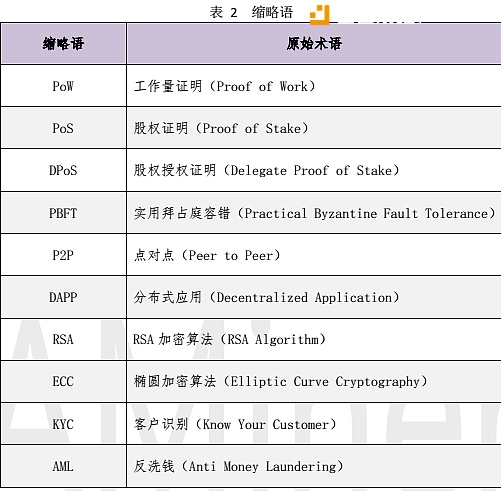Select the DAPP abbreviation cell
The width and height of the screenshot is (501, 491).
(x=63, y=297)
